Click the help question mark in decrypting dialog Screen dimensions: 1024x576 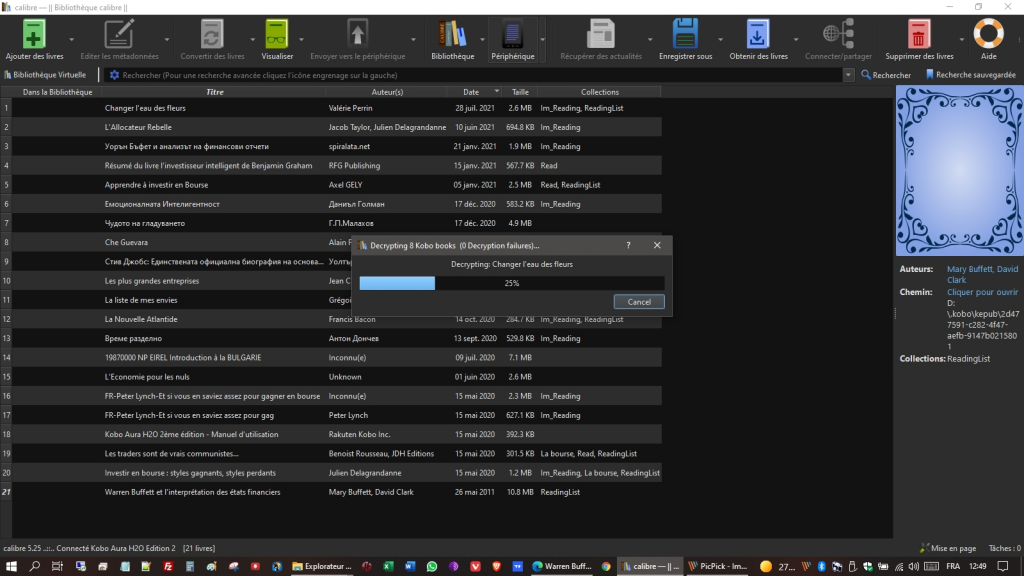(628, 246)
